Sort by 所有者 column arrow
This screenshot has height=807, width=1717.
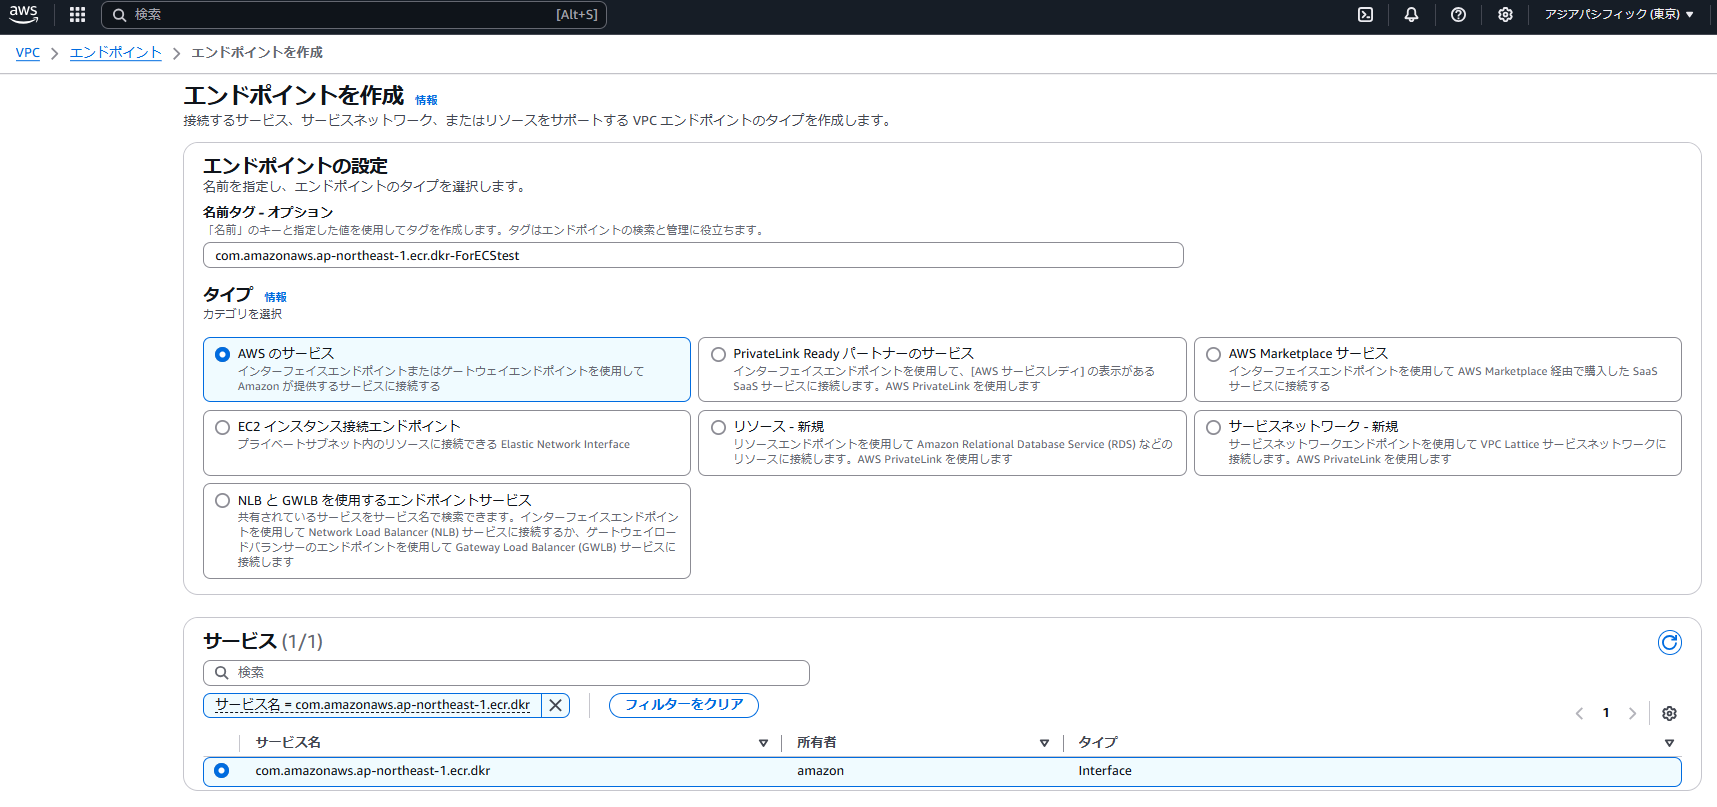(1044, 743)
